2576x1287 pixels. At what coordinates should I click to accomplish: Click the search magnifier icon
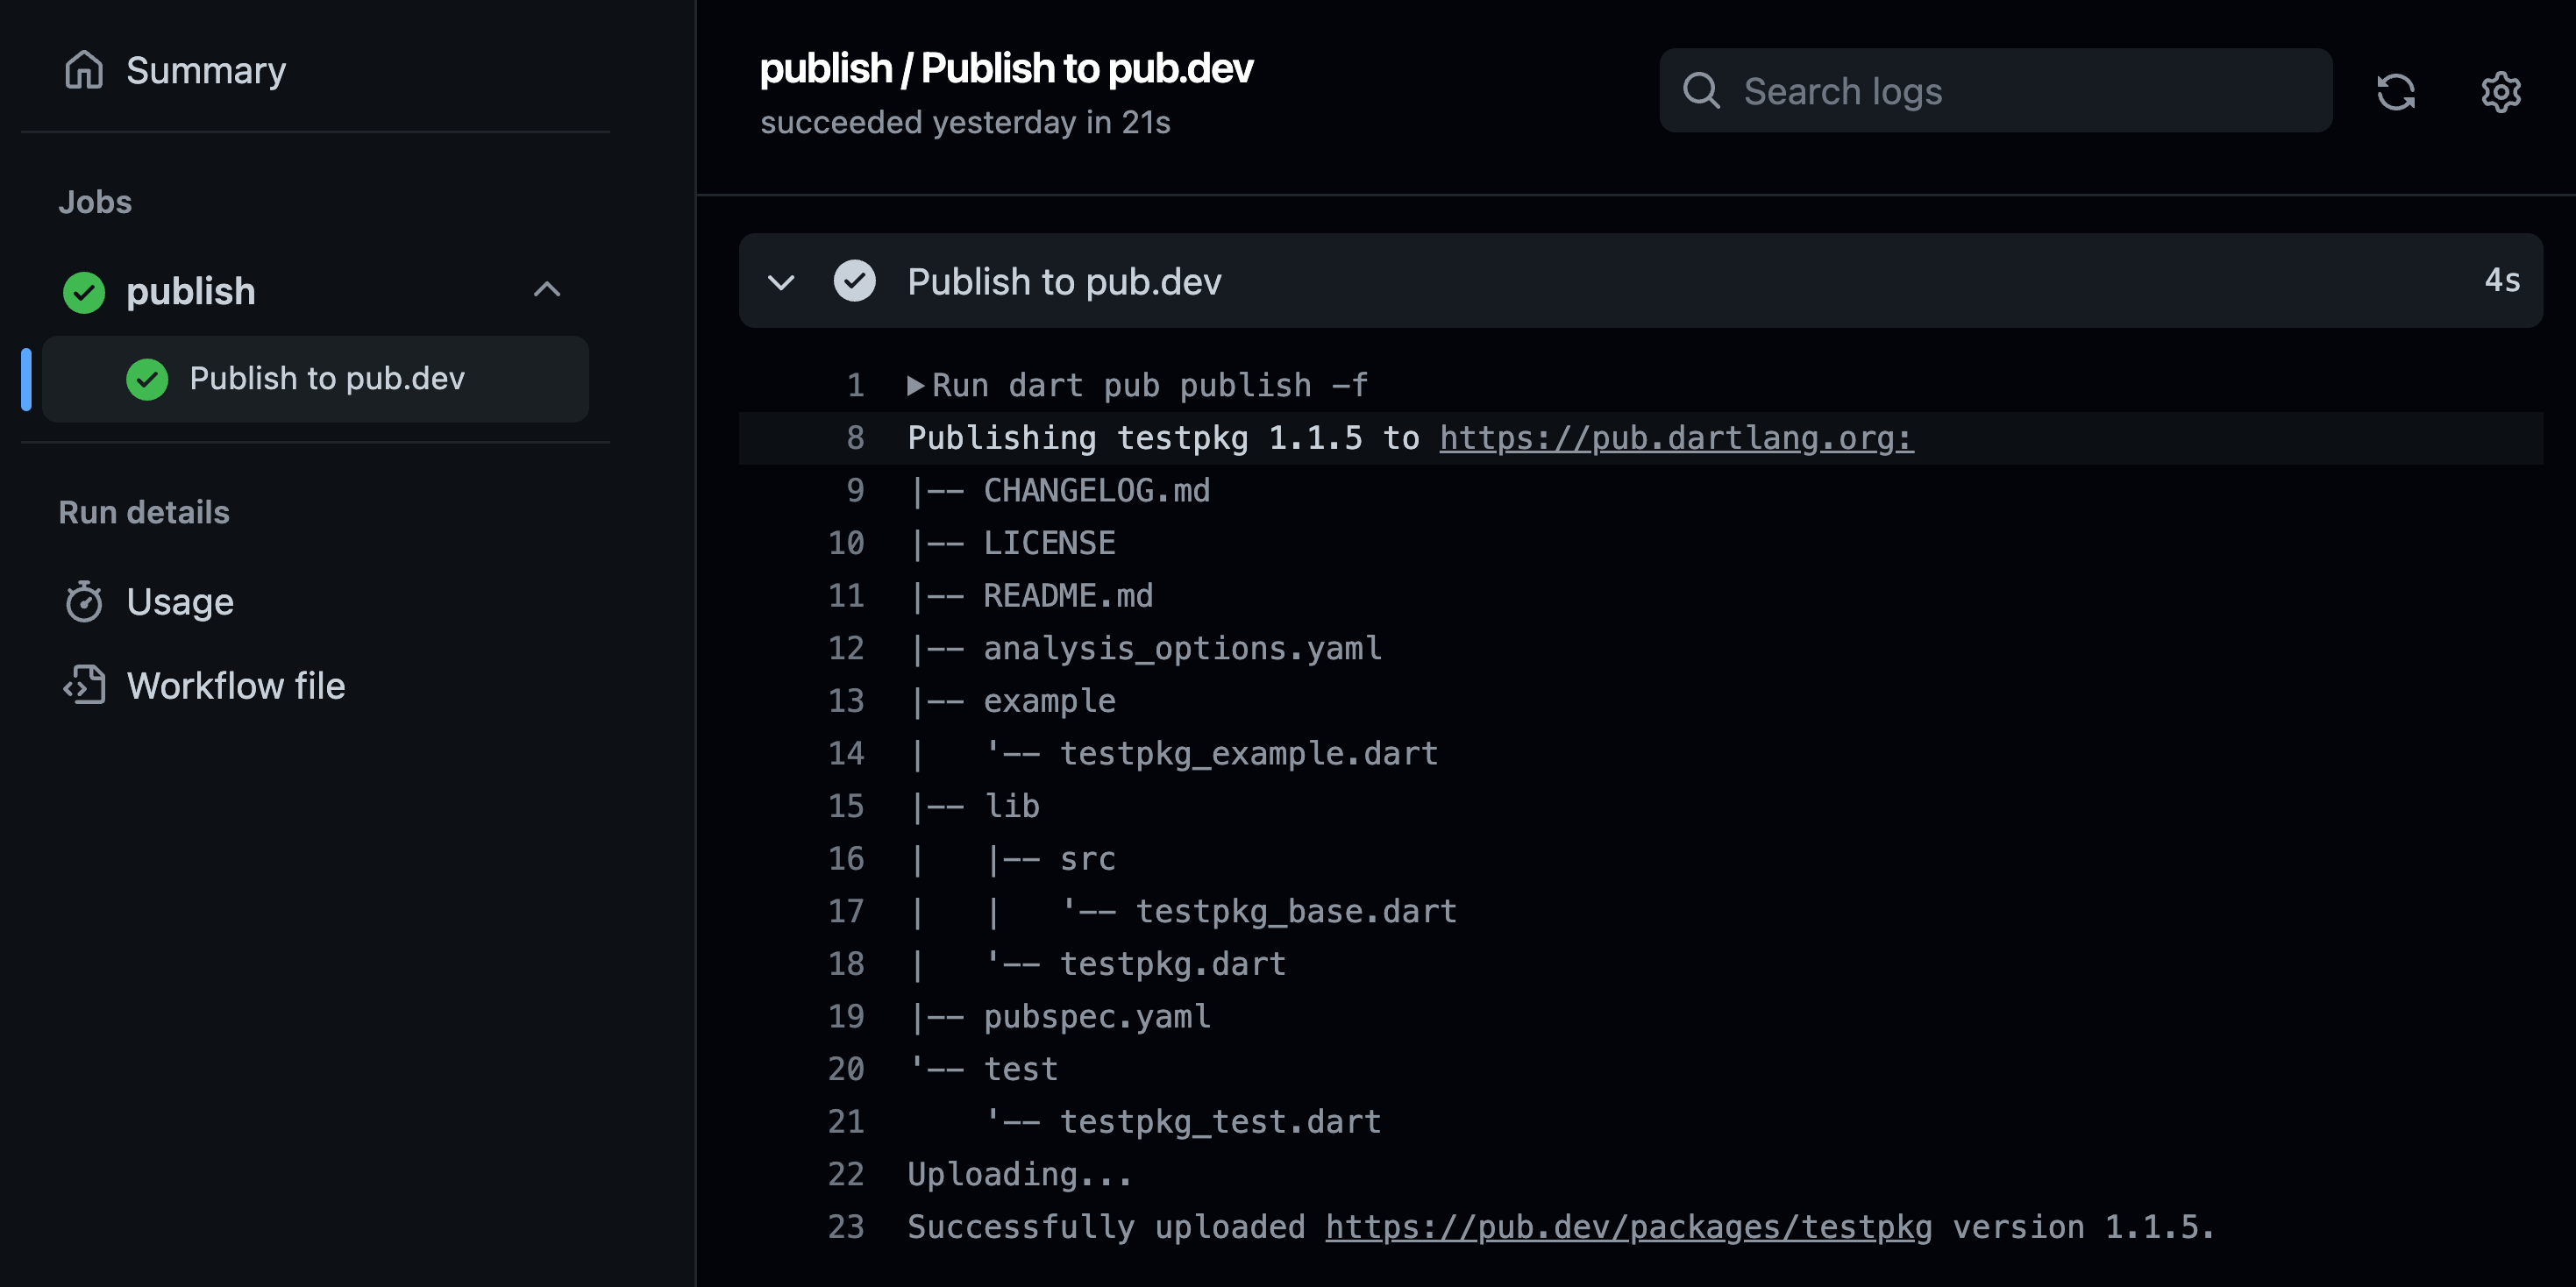tap(1701, 91)
